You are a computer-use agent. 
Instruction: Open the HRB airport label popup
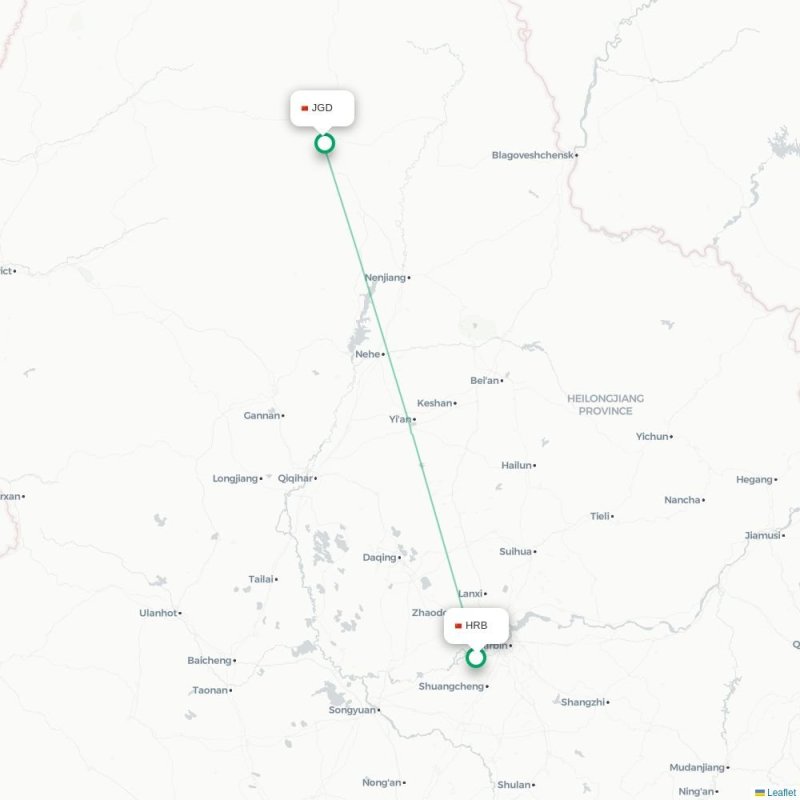pyautogui.click(x=476, y=626)
